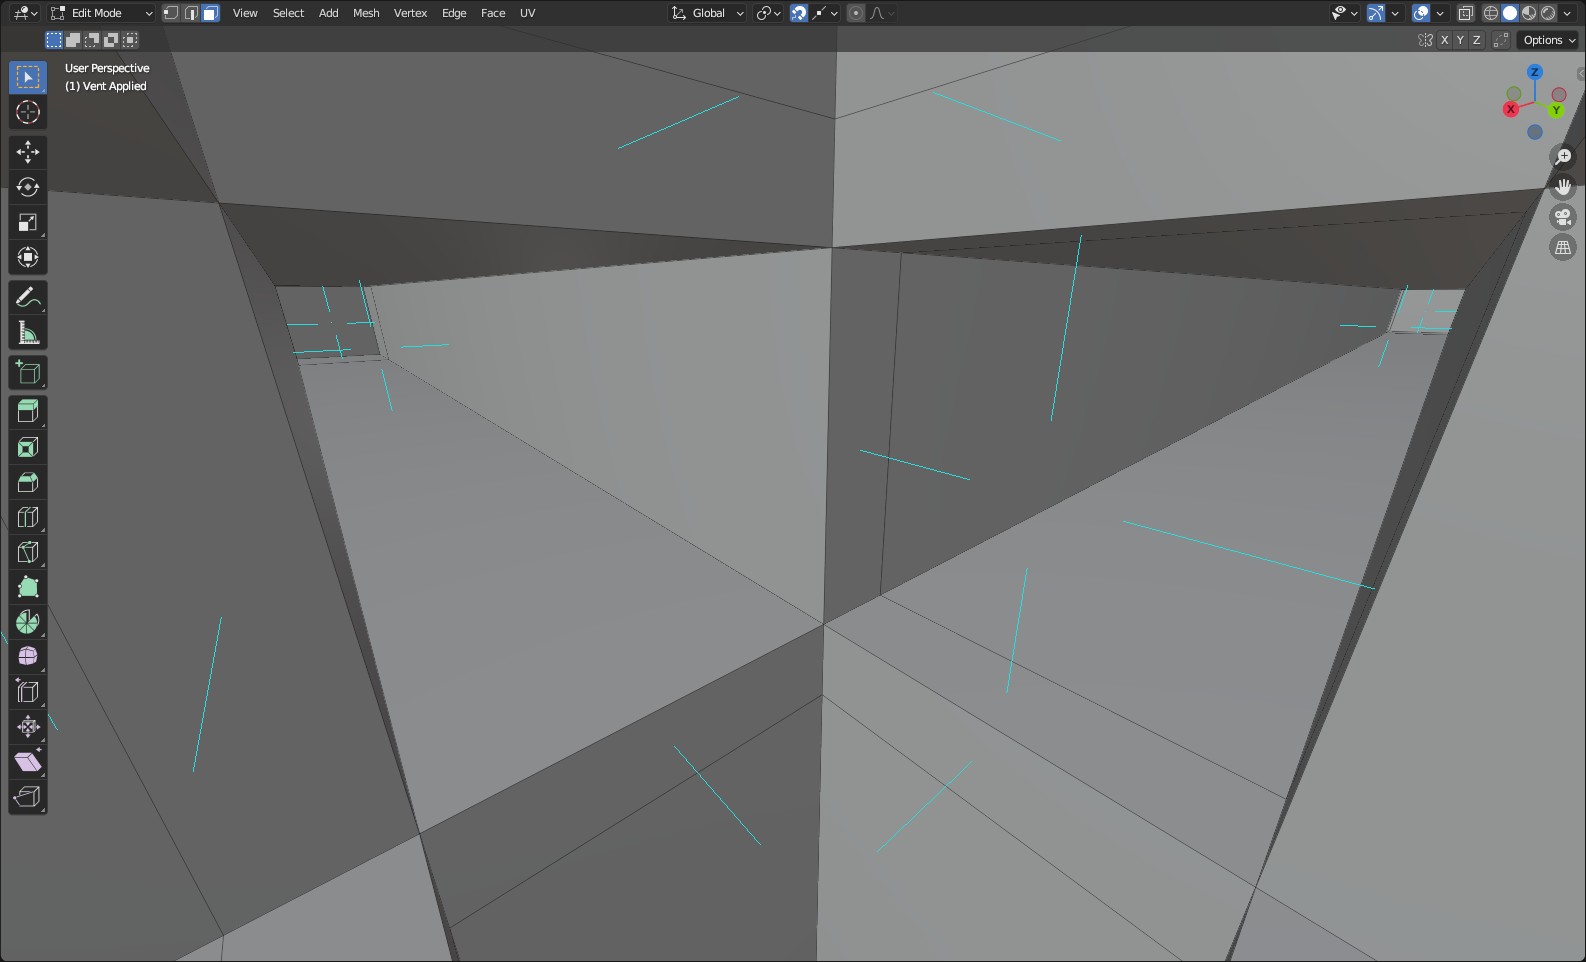Toggle snapping magnet
The image size is (1586, 962).
tap(799, 13)
